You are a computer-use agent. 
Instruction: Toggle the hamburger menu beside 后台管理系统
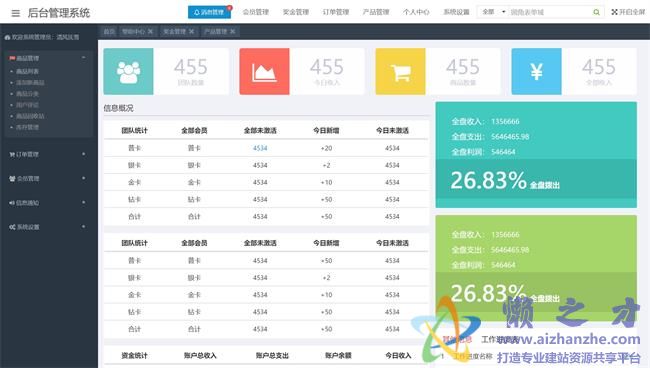16,13
